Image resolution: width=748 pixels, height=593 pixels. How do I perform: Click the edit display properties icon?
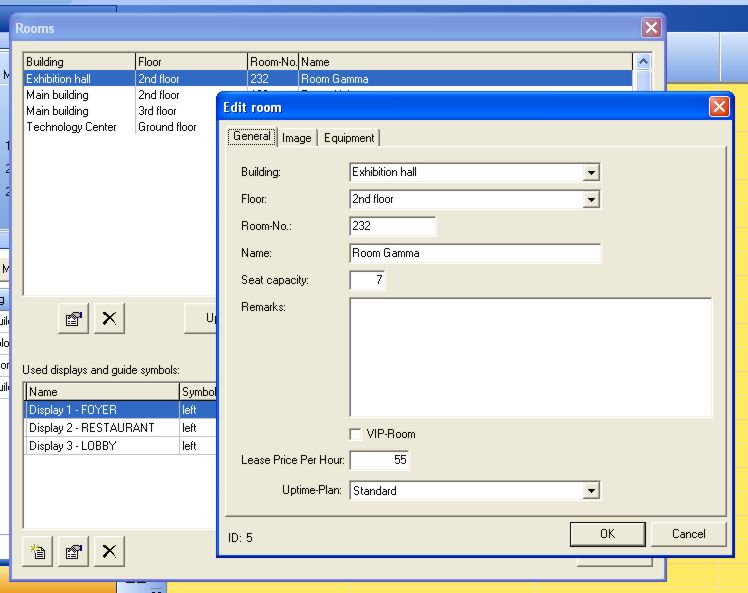(73, 551)
